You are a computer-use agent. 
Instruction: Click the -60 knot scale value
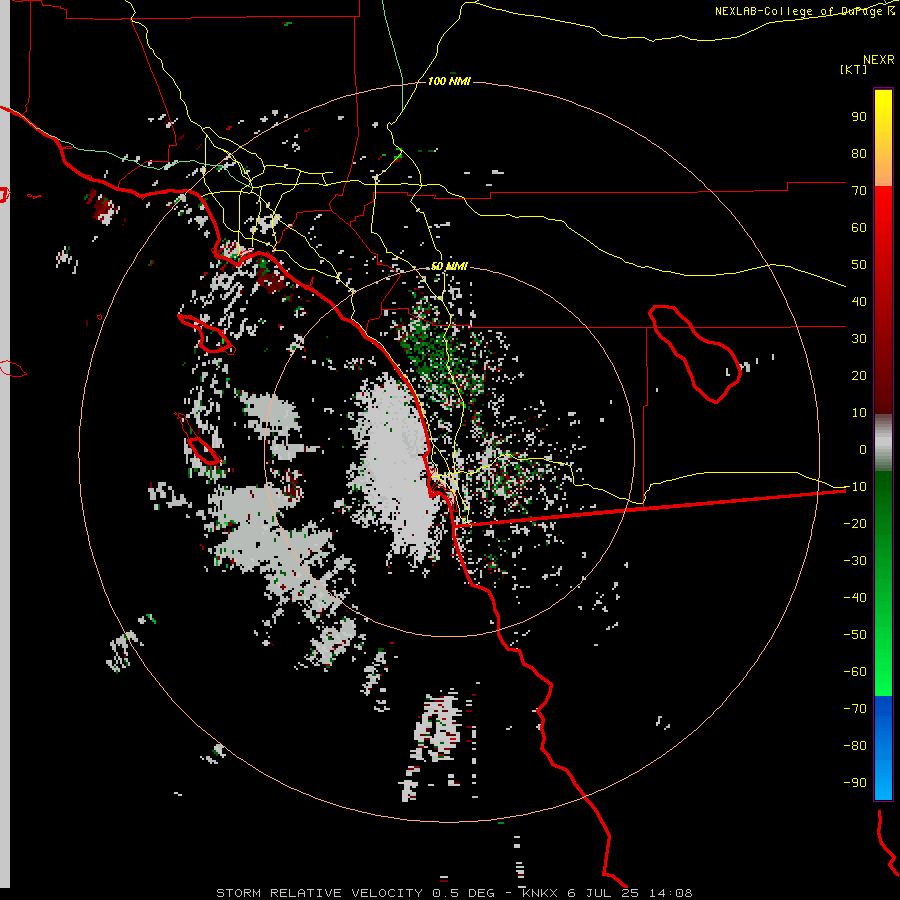coord(855,672)
